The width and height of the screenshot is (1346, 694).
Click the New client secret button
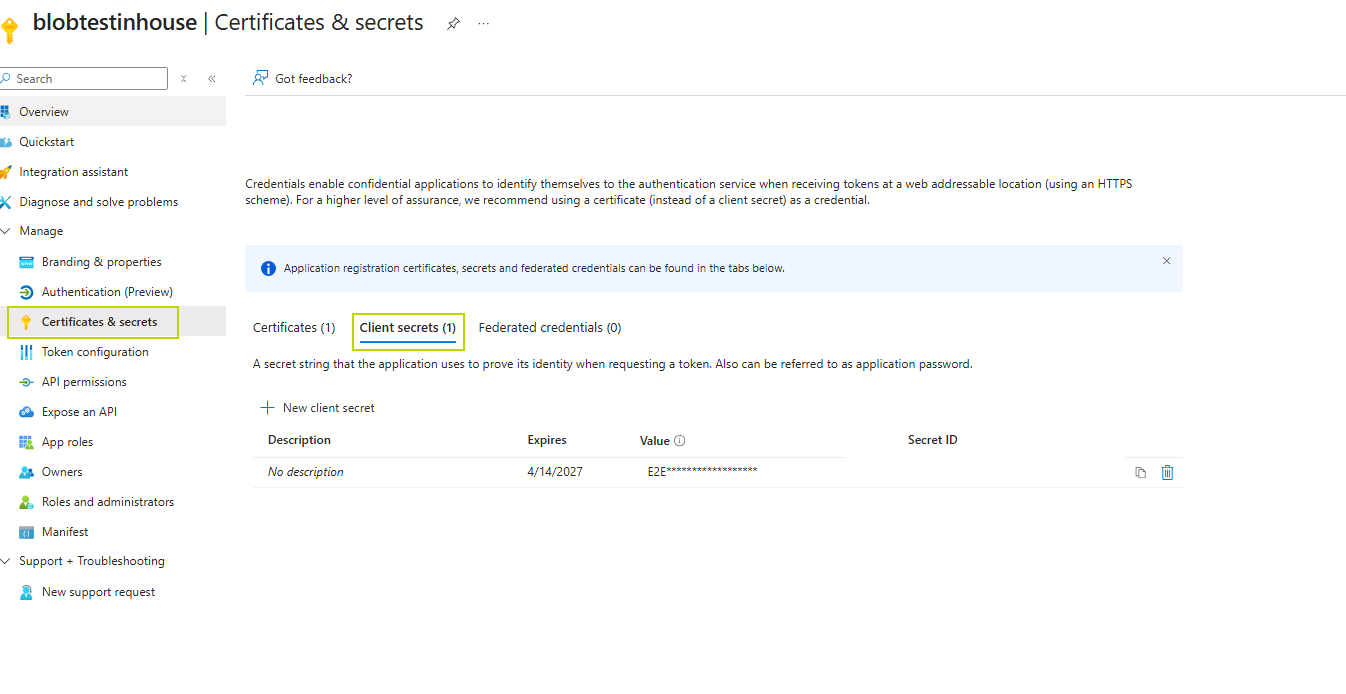click(x=318, y=408)
